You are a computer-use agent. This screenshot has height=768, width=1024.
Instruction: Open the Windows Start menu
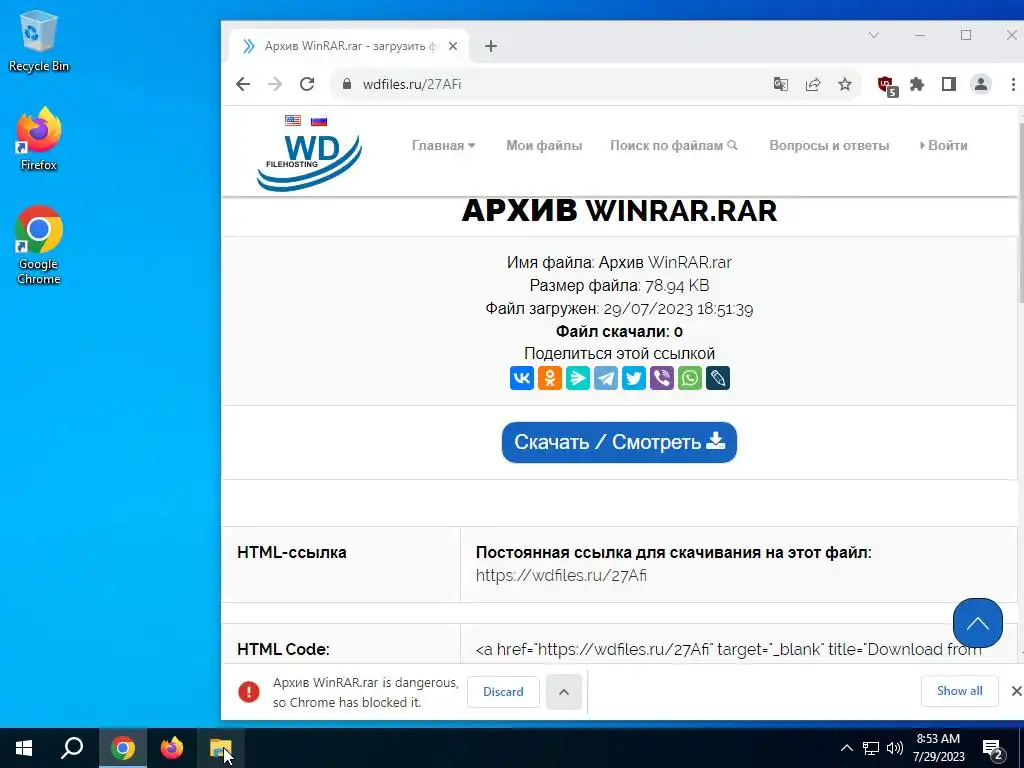tap(24, 748)
